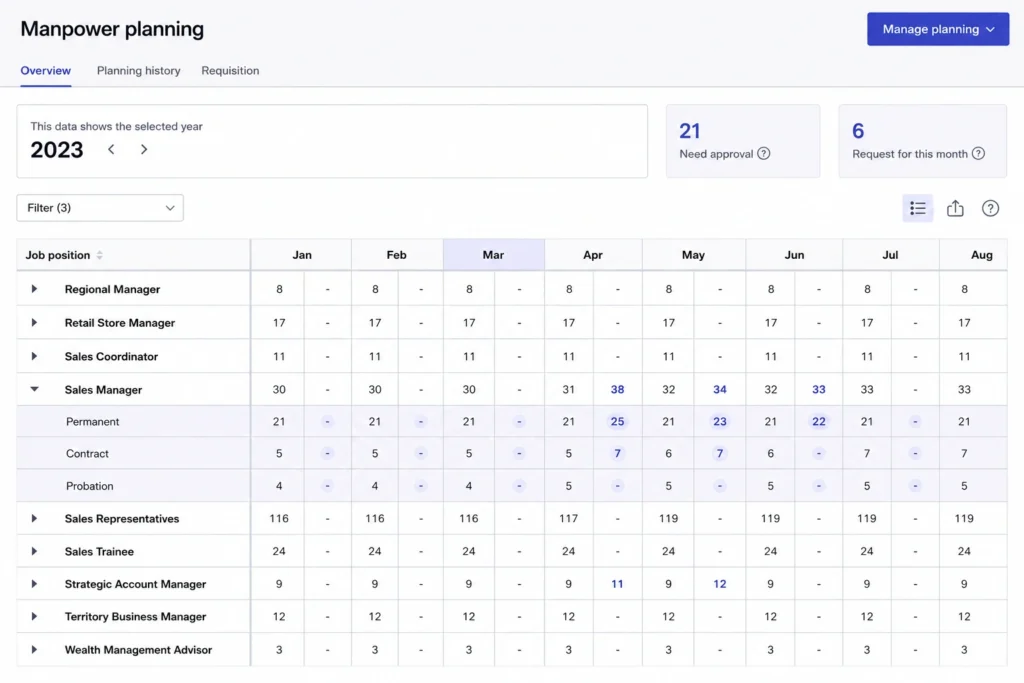Viewport: 1024px width, 683px height.
Task: Go to the Requisition tab
Action: 230,71
